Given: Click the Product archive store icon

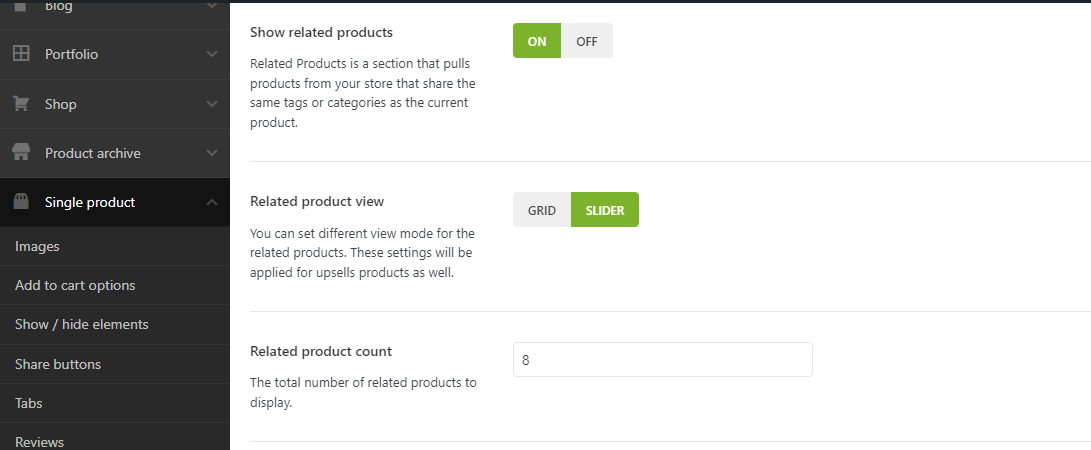Looking at the screenshot, I should [x=21, y=153].
